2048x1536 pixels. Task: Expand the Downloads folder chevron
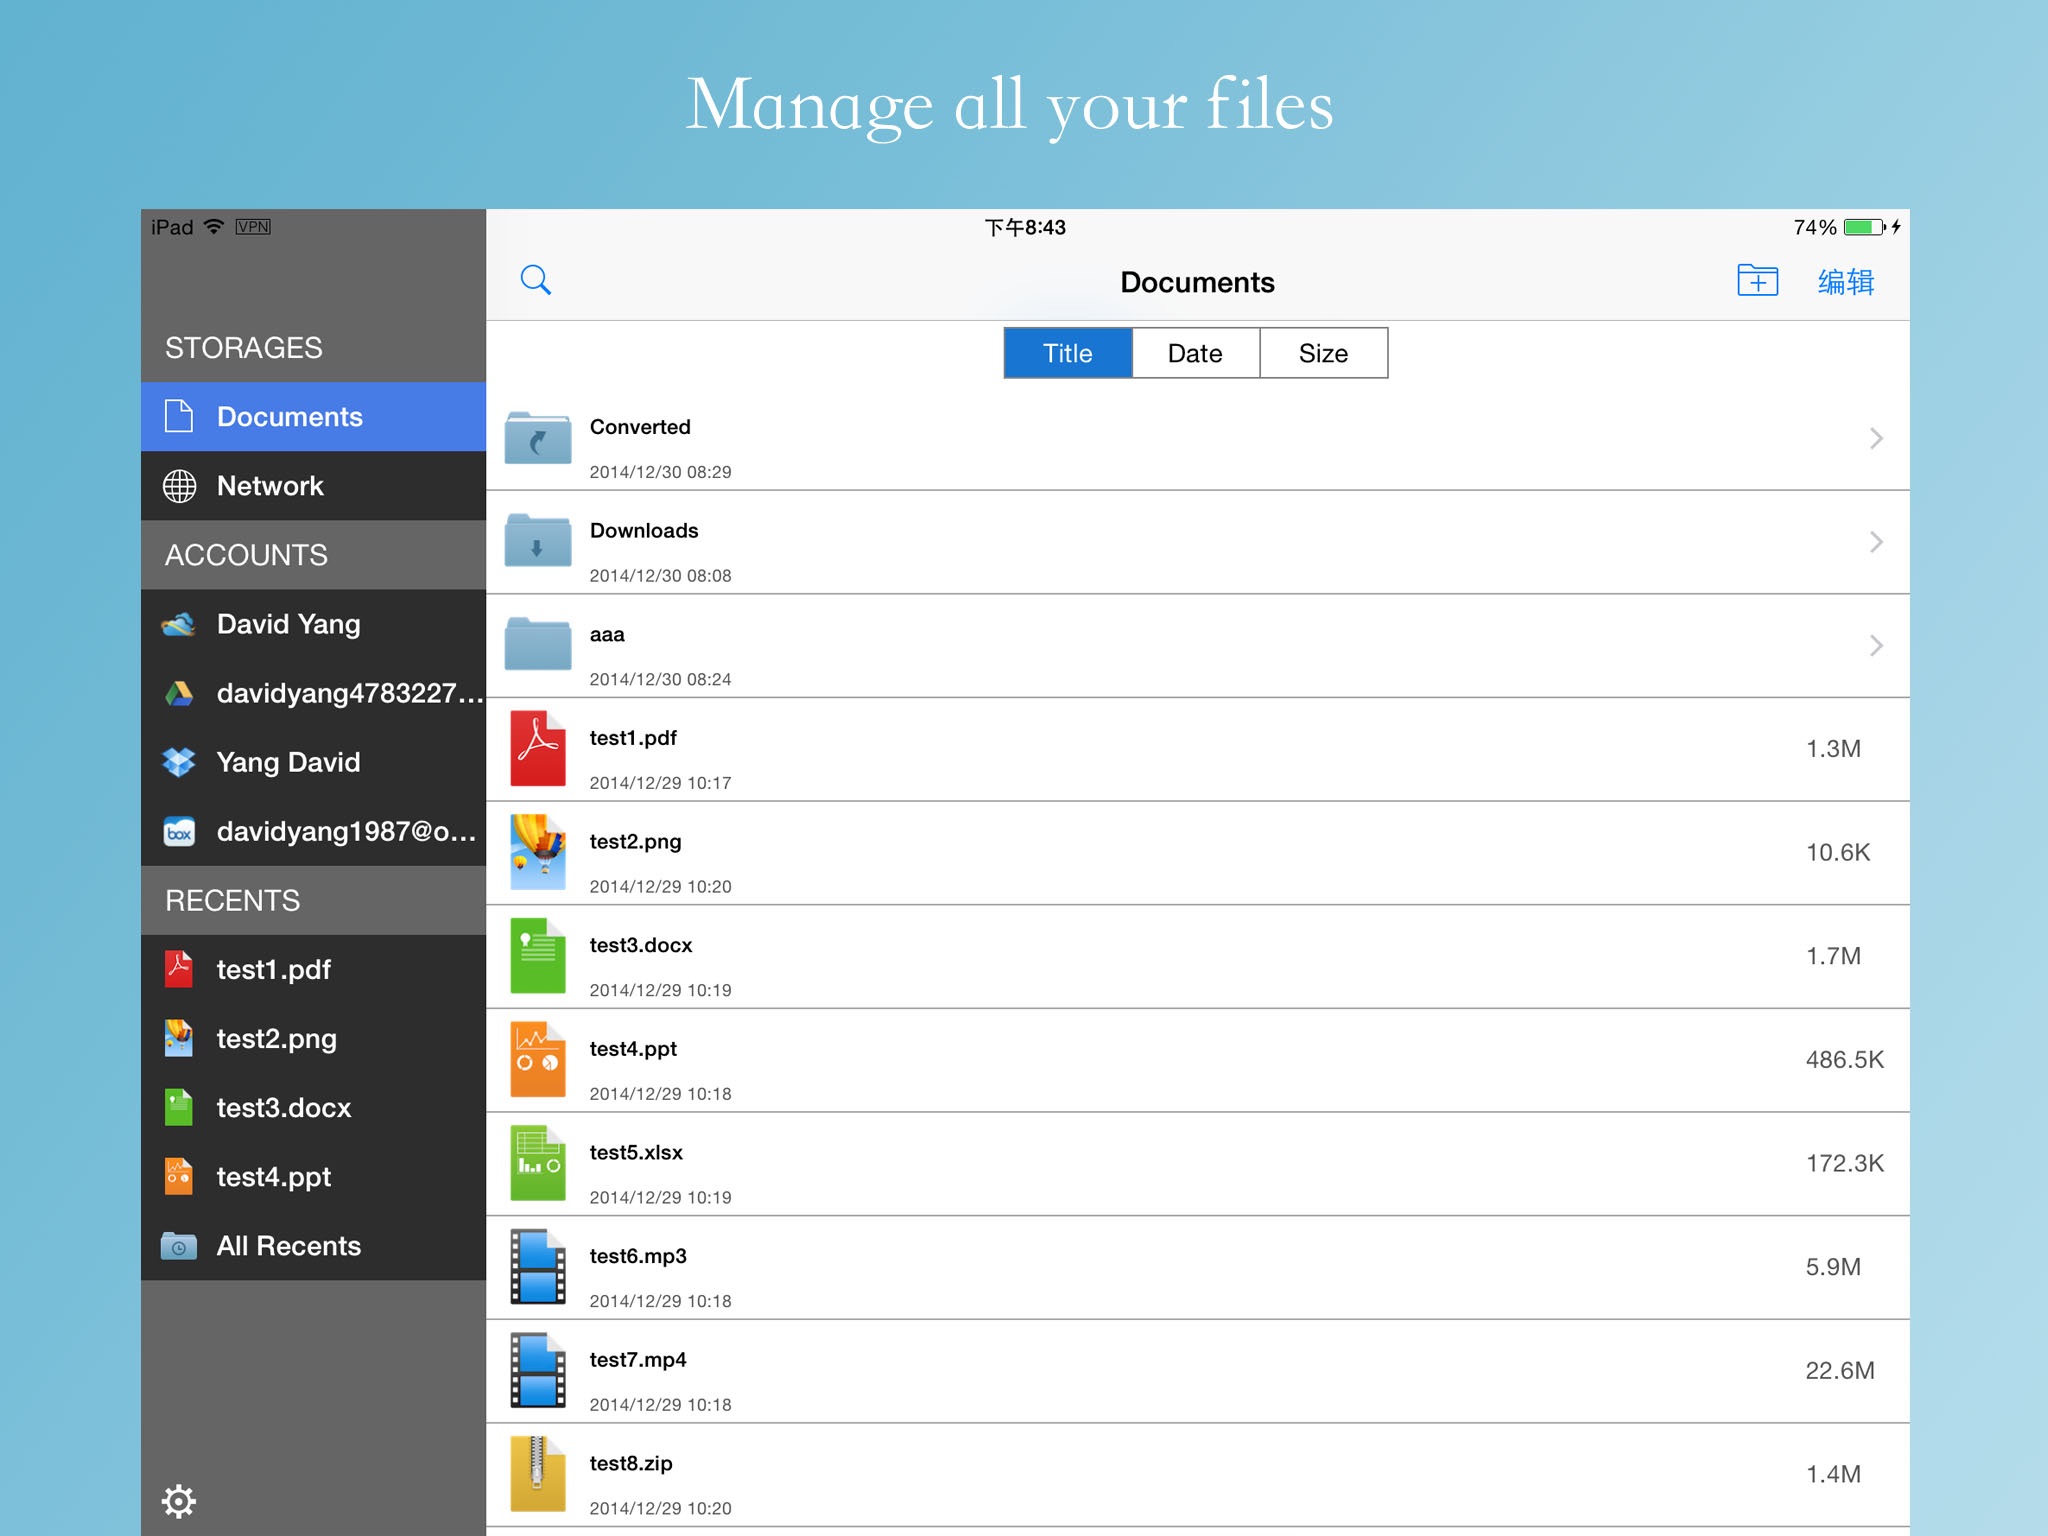[x=1875, y=542]
